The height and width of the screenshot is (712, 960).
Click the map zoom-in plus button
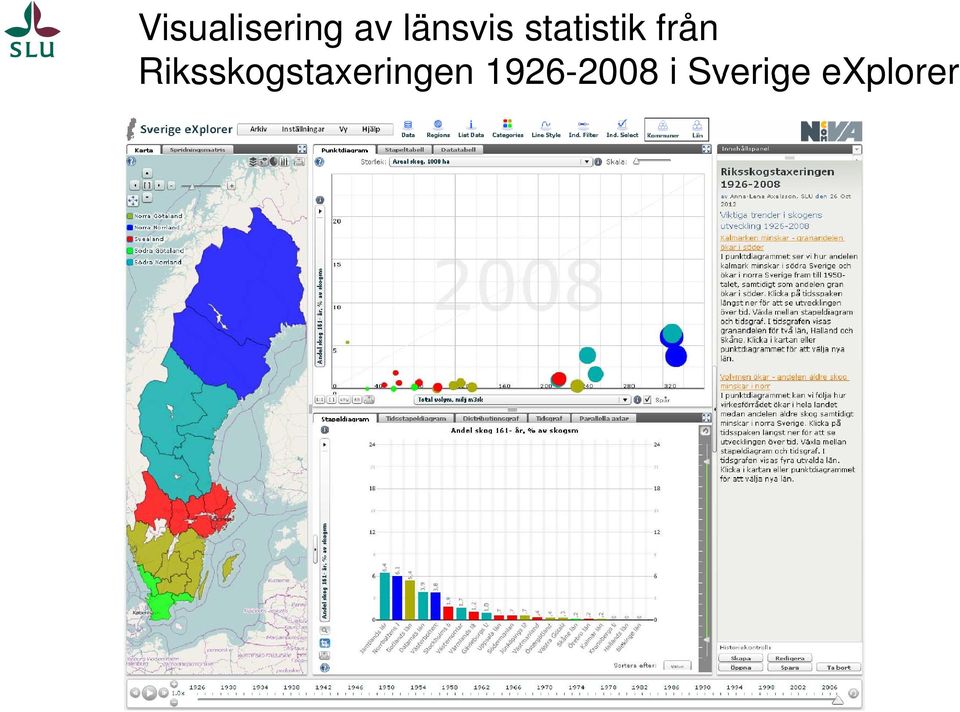click(231, 185)
